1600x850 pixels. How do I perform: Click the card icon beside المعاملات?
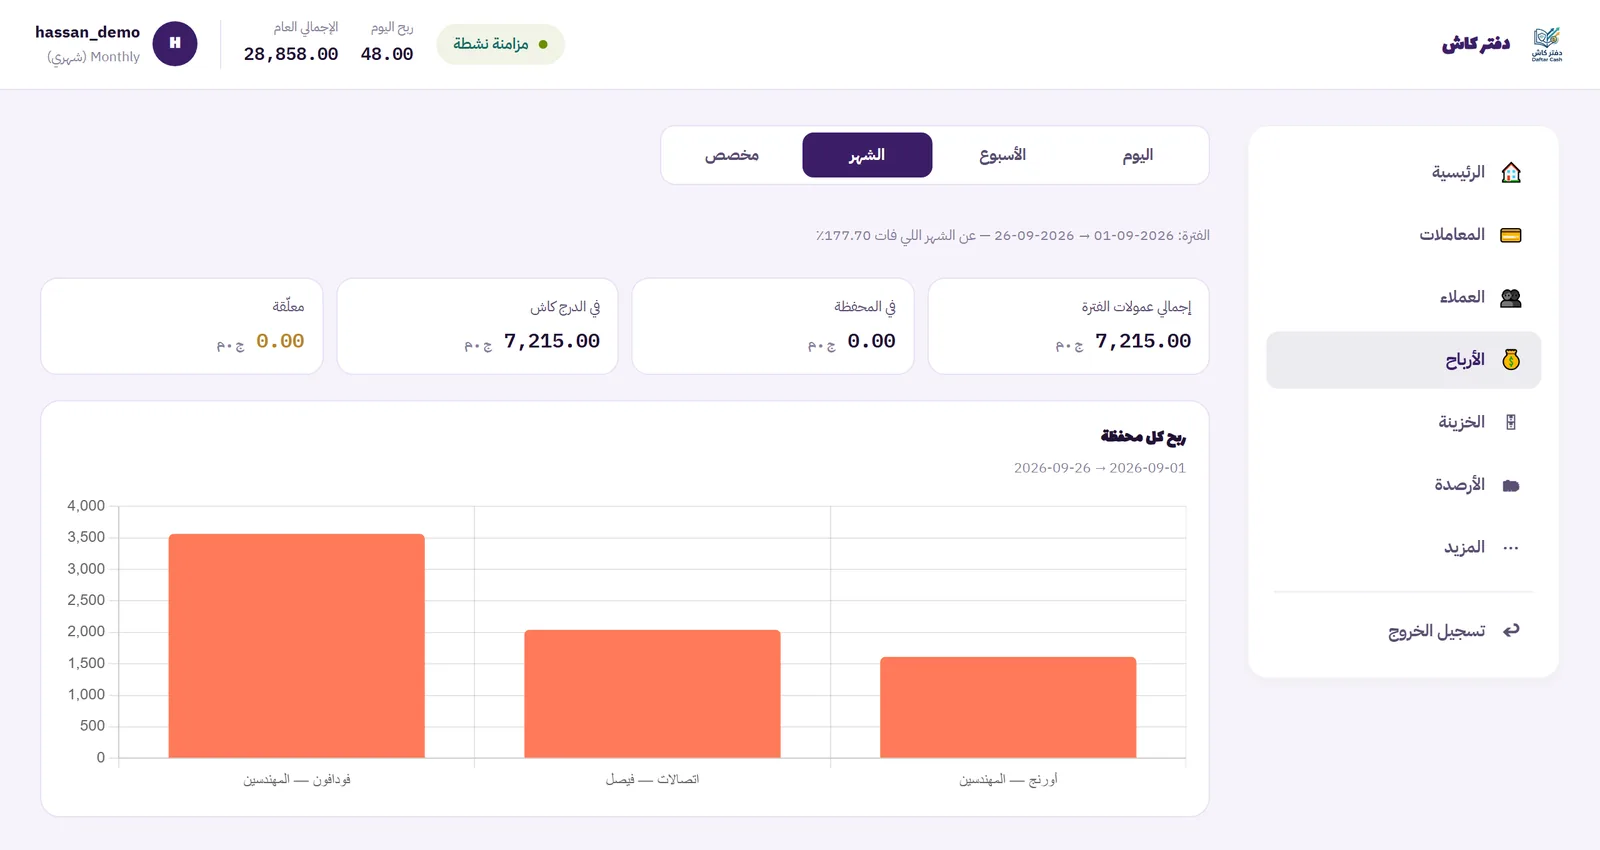click(1511, 235)
